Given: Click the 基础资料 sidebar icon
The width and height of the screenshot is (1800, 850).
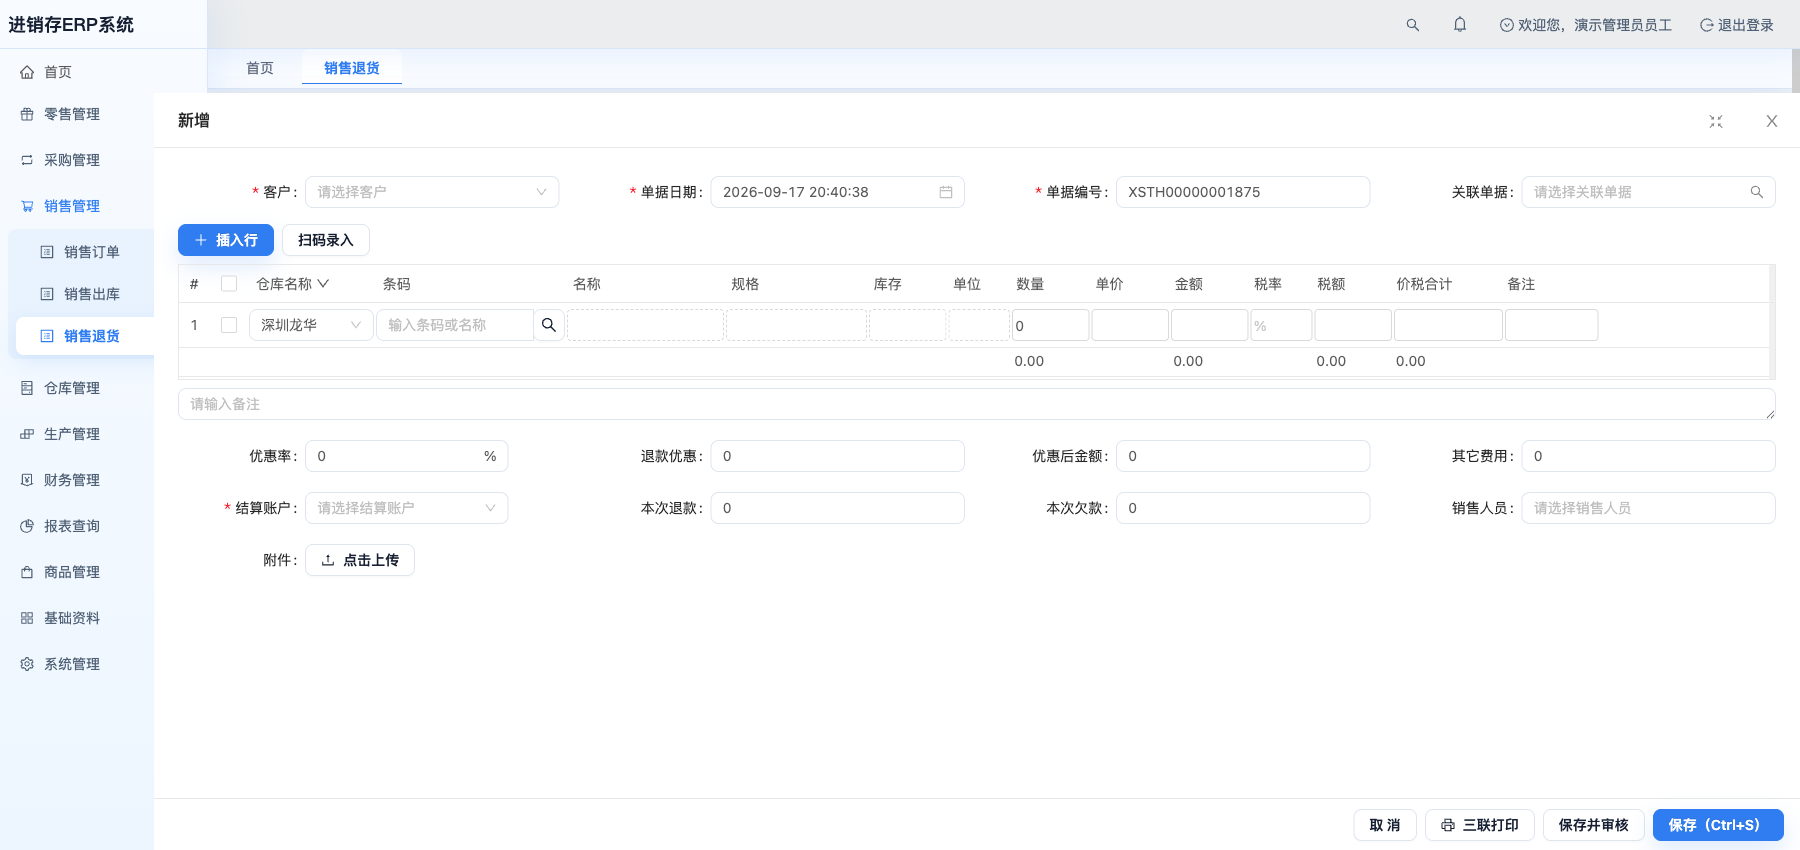Looking at the screenshot, I should pyautogui.click(x=27, y=618).
